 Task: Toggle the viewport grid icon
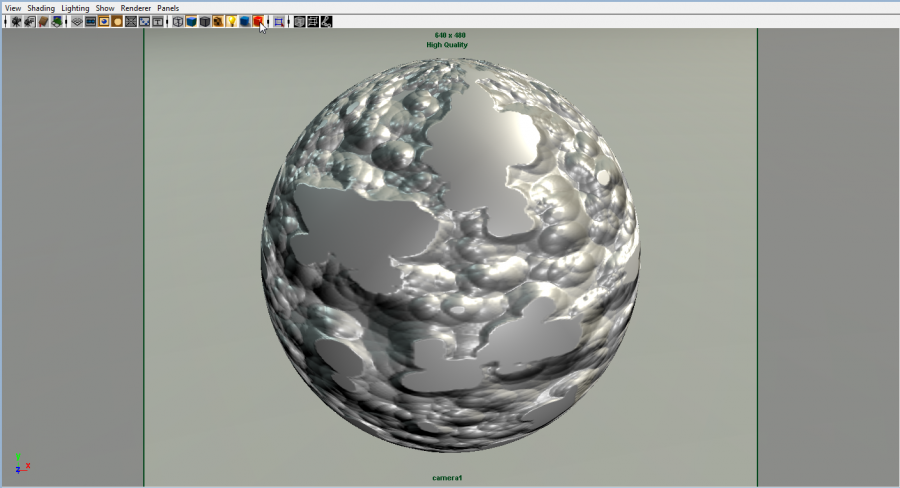tap(77, 21)
